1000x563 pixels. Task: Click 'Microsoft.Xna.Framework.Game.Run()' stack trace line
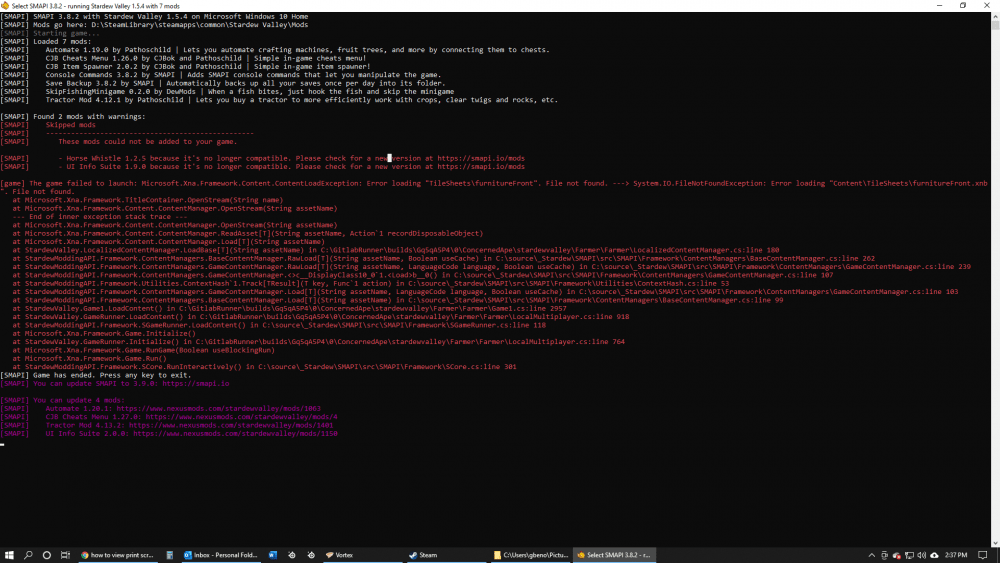[x=89, y=359]
